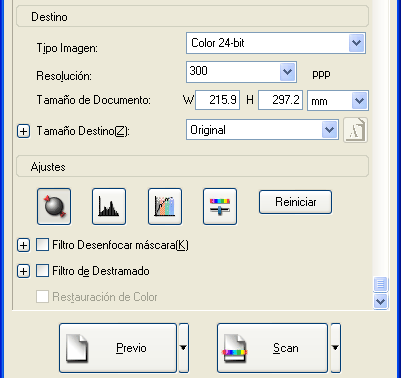Click the Previo button

tap(118, 348)
